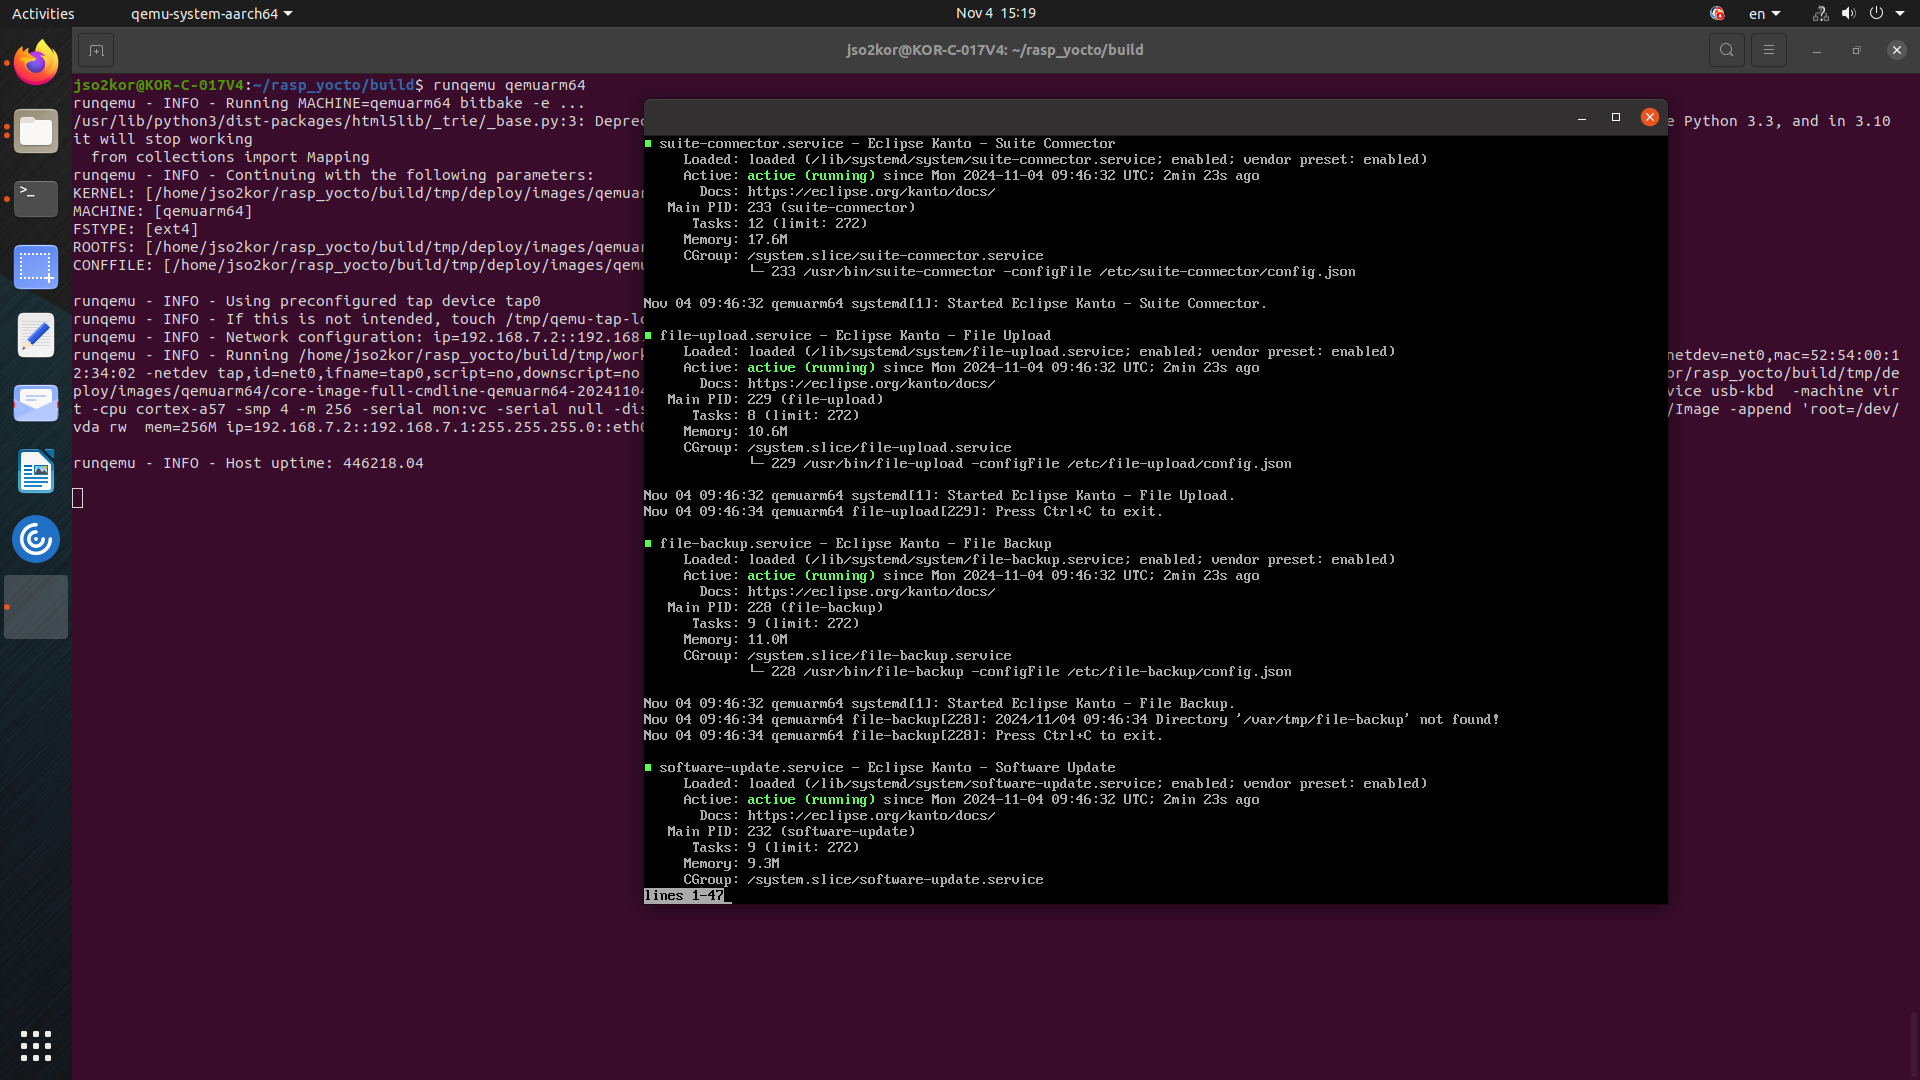
Task: Focus the running QEMU blank dock icon
Action: pyautogui.click(x=36, y=607)
